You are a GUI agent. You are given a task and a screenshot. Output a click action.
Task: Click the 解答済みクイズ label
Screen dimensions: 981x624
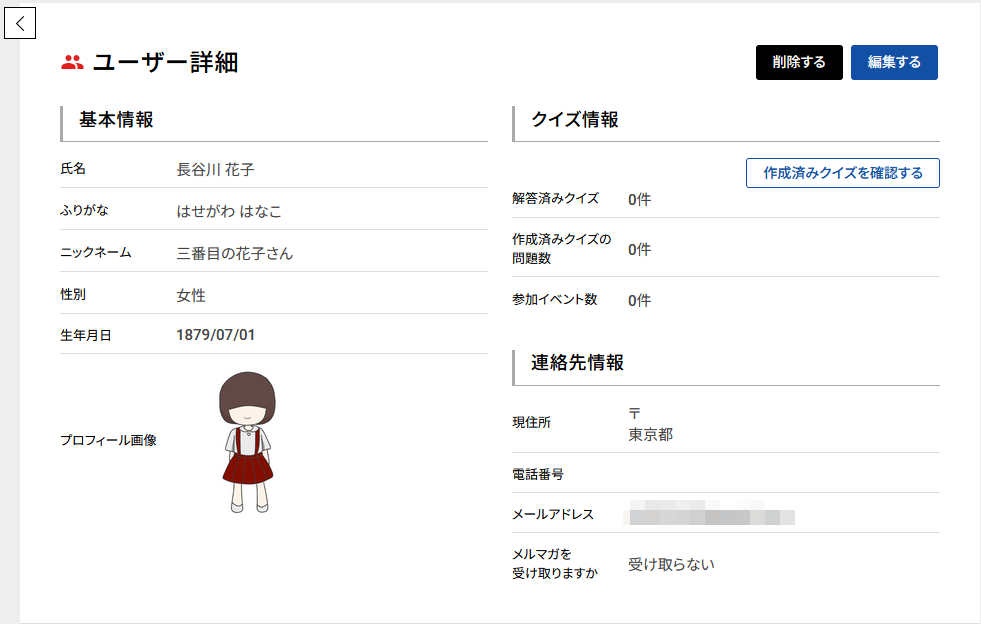click(x=555, y=198)
